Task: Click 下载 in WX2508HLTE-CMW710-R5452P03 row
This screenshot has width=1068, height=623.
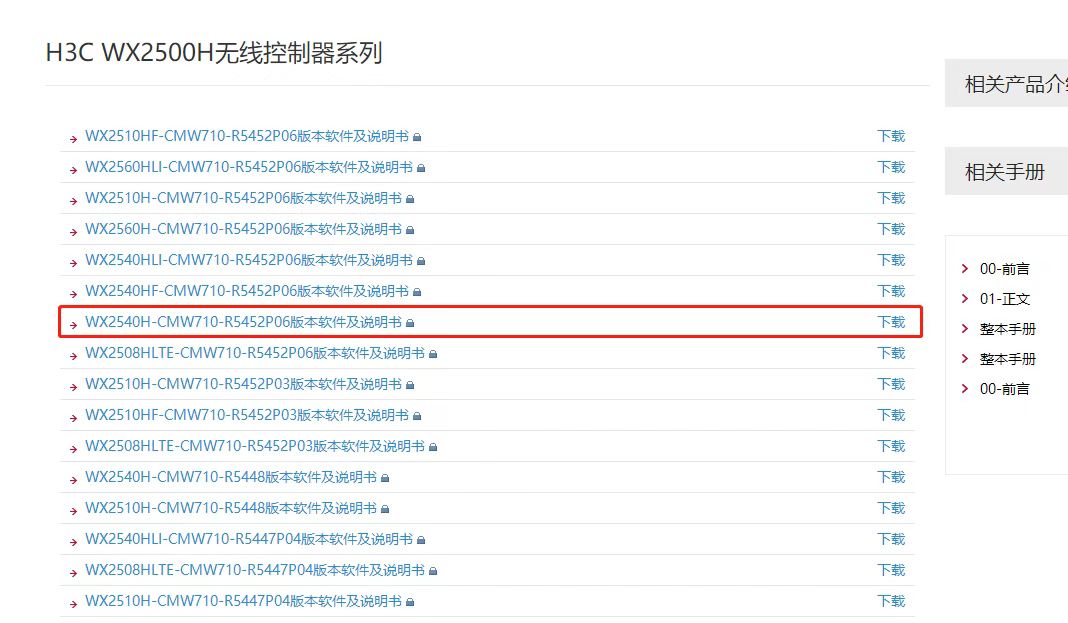Action: pyautogui.click(x=891, y=446)
